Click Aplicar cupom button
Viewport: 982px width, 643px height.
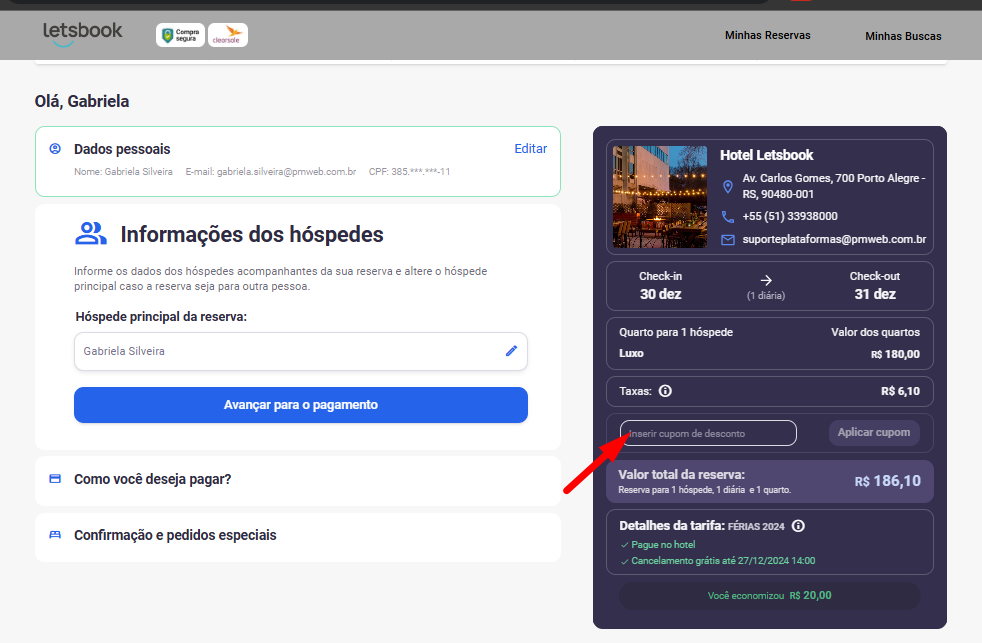click(874, 433)
